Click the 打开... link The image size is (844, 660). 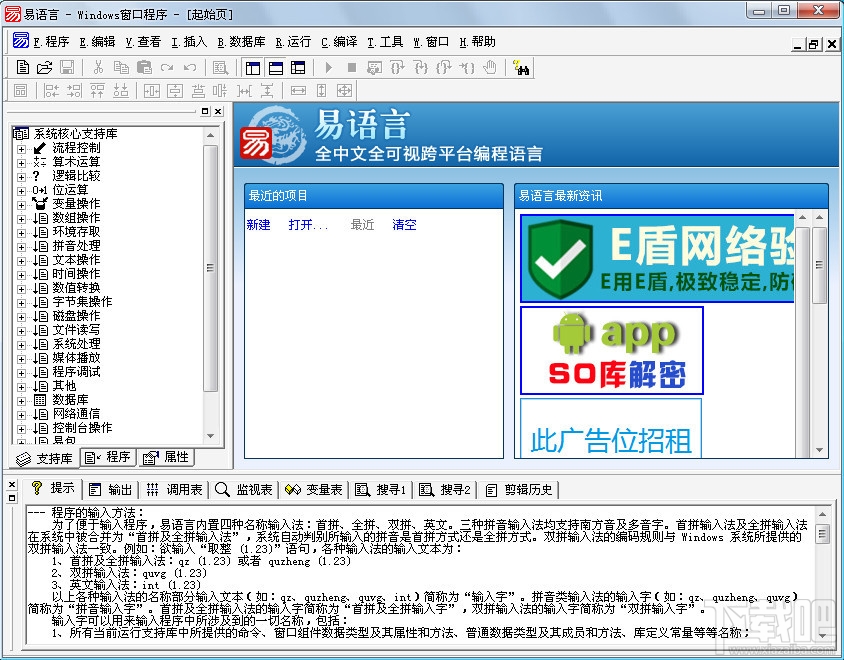[x=308, y=225]
